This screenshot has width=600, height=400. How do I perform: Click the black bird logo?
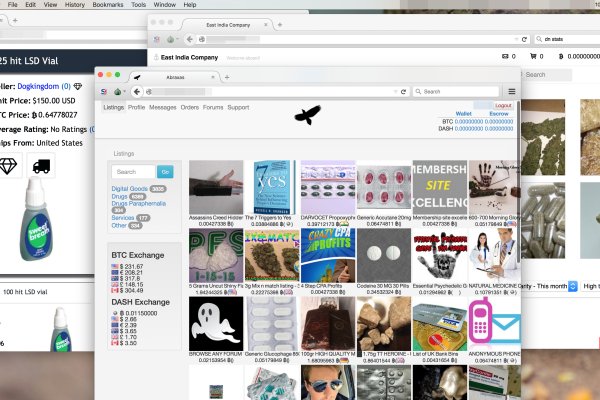tap(307, 115)
